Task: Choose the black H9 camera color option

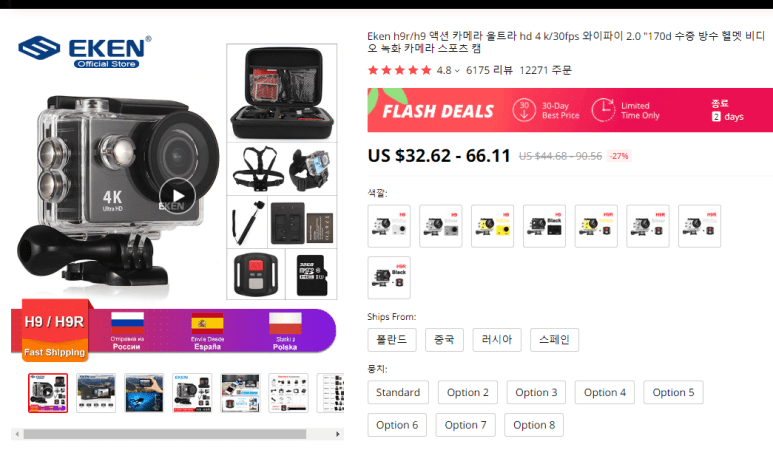Action: point(544,226)
